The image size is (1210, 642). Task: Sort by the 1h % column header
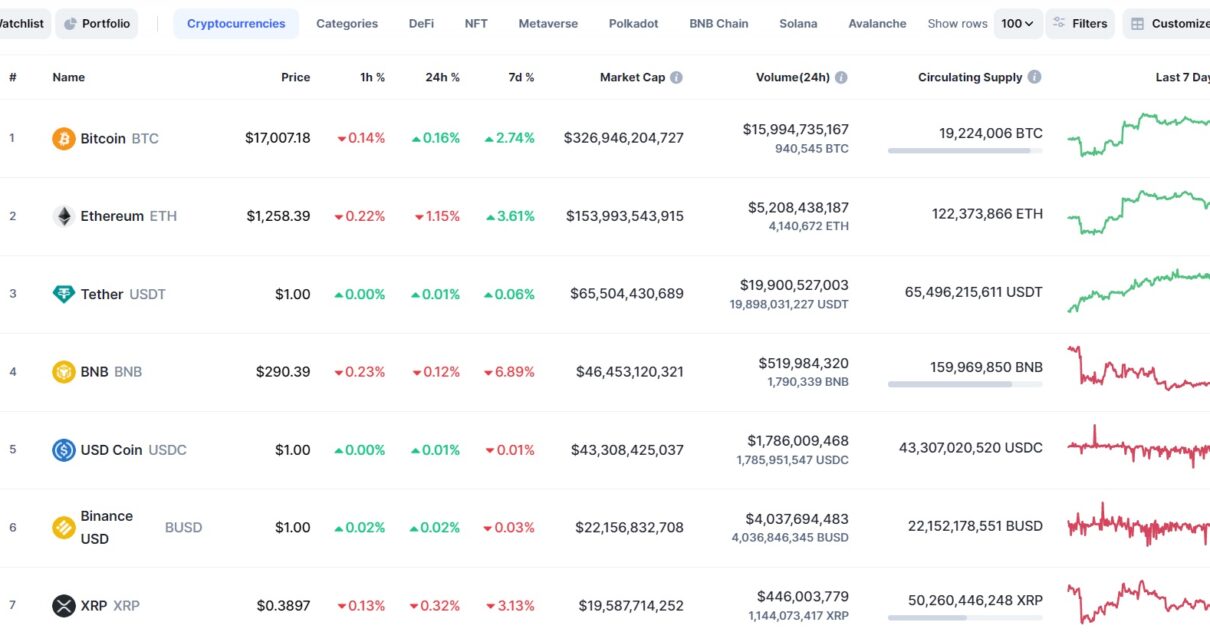point(372,77)
